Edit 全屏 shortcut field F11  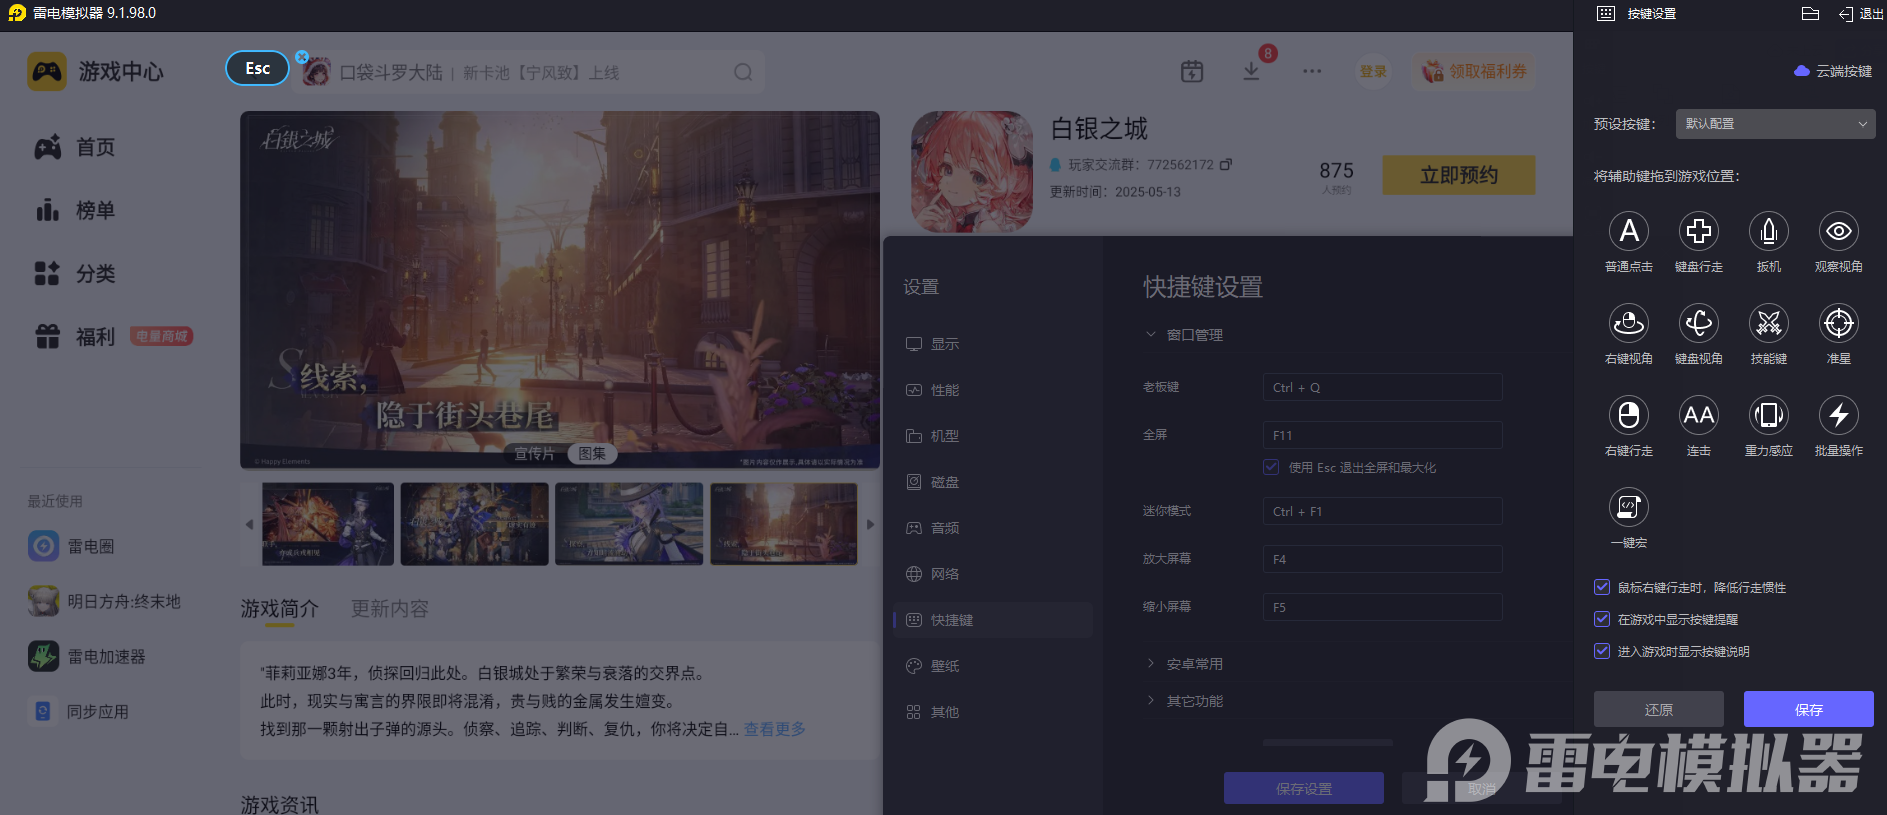point(1382,435)
